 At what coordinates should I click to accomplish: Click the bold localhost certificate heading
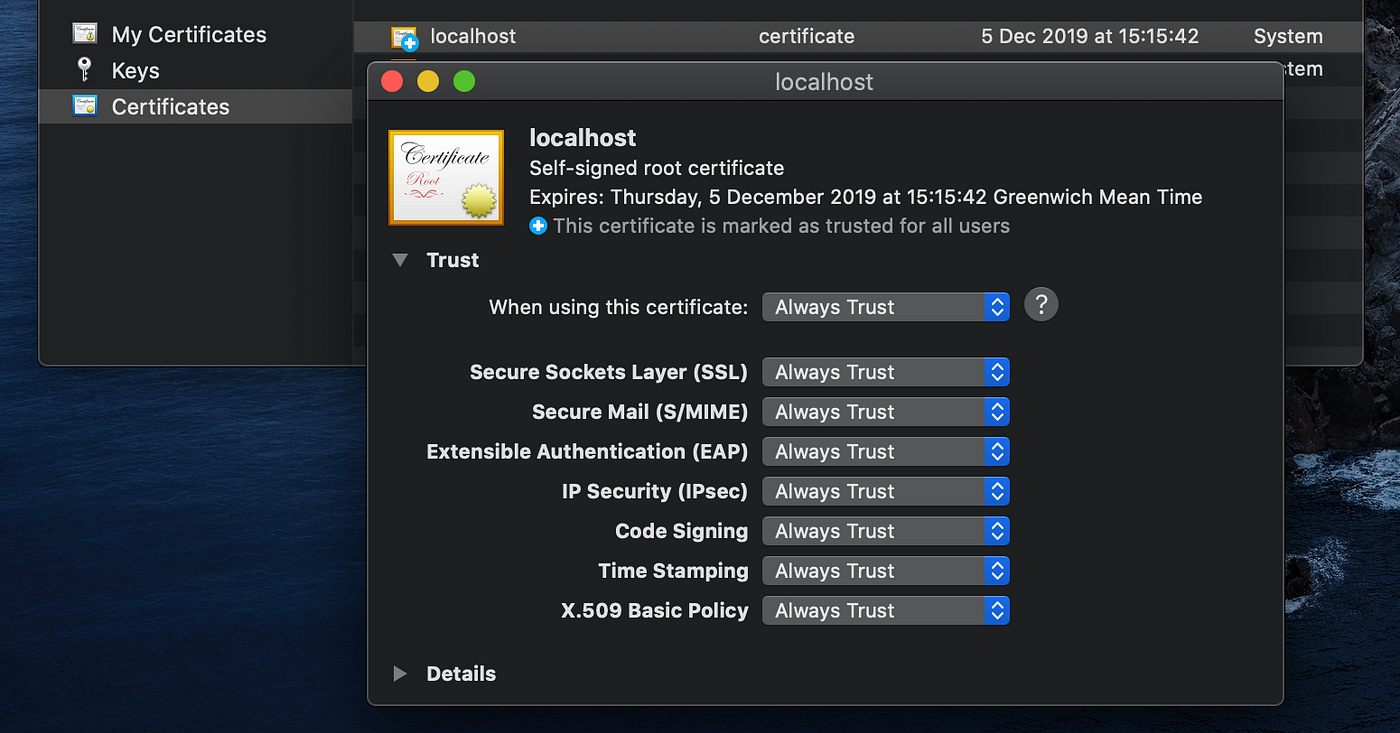click(582, 138)
